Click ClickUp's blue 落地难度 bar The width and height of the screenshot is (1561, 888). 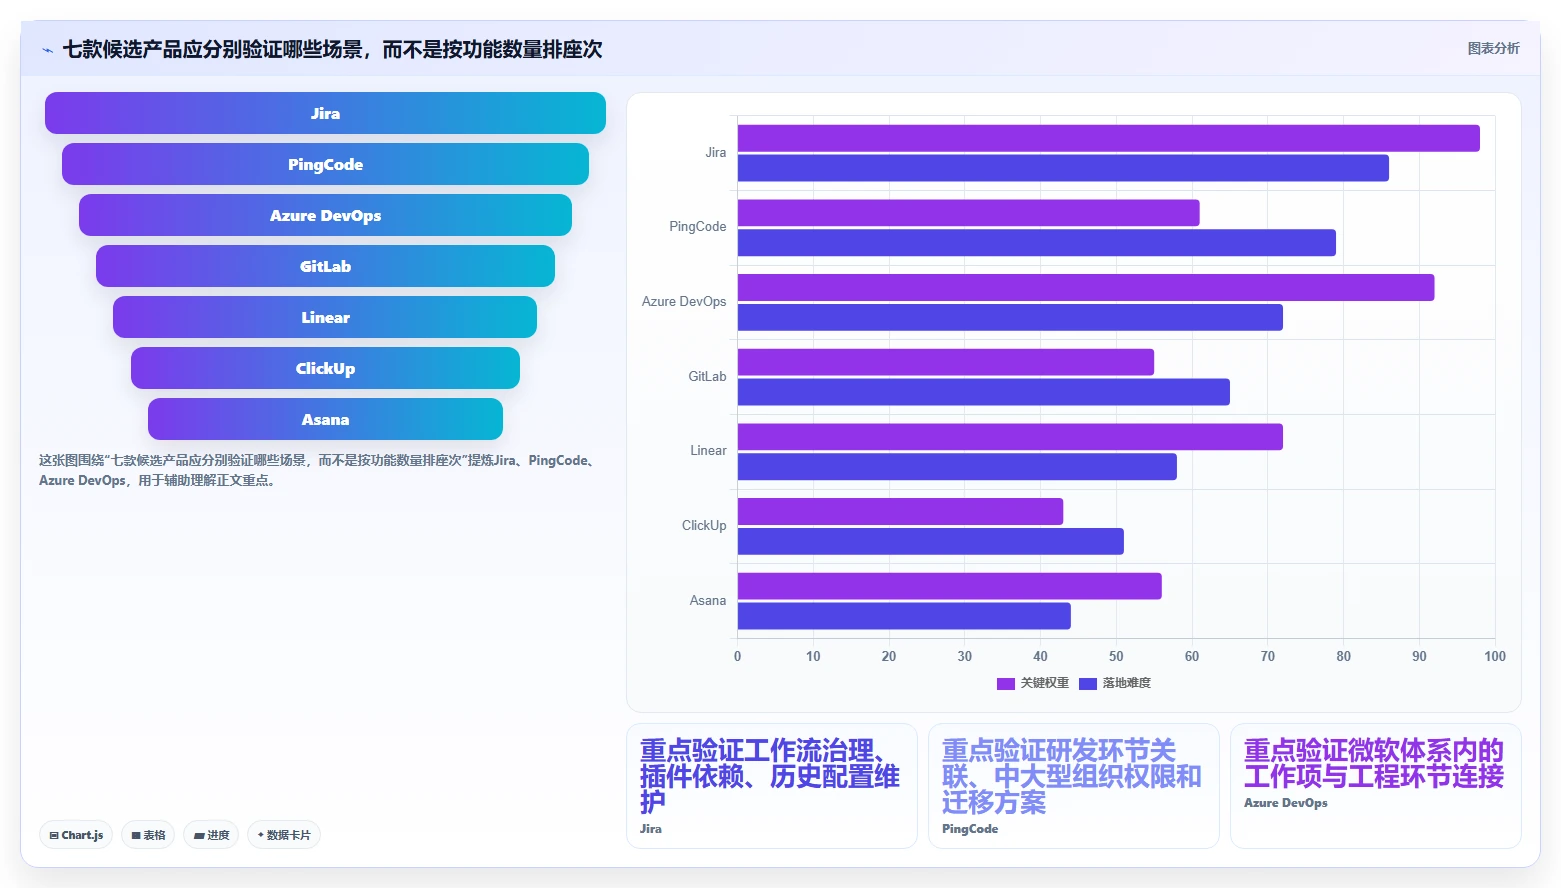click(931, 542)
